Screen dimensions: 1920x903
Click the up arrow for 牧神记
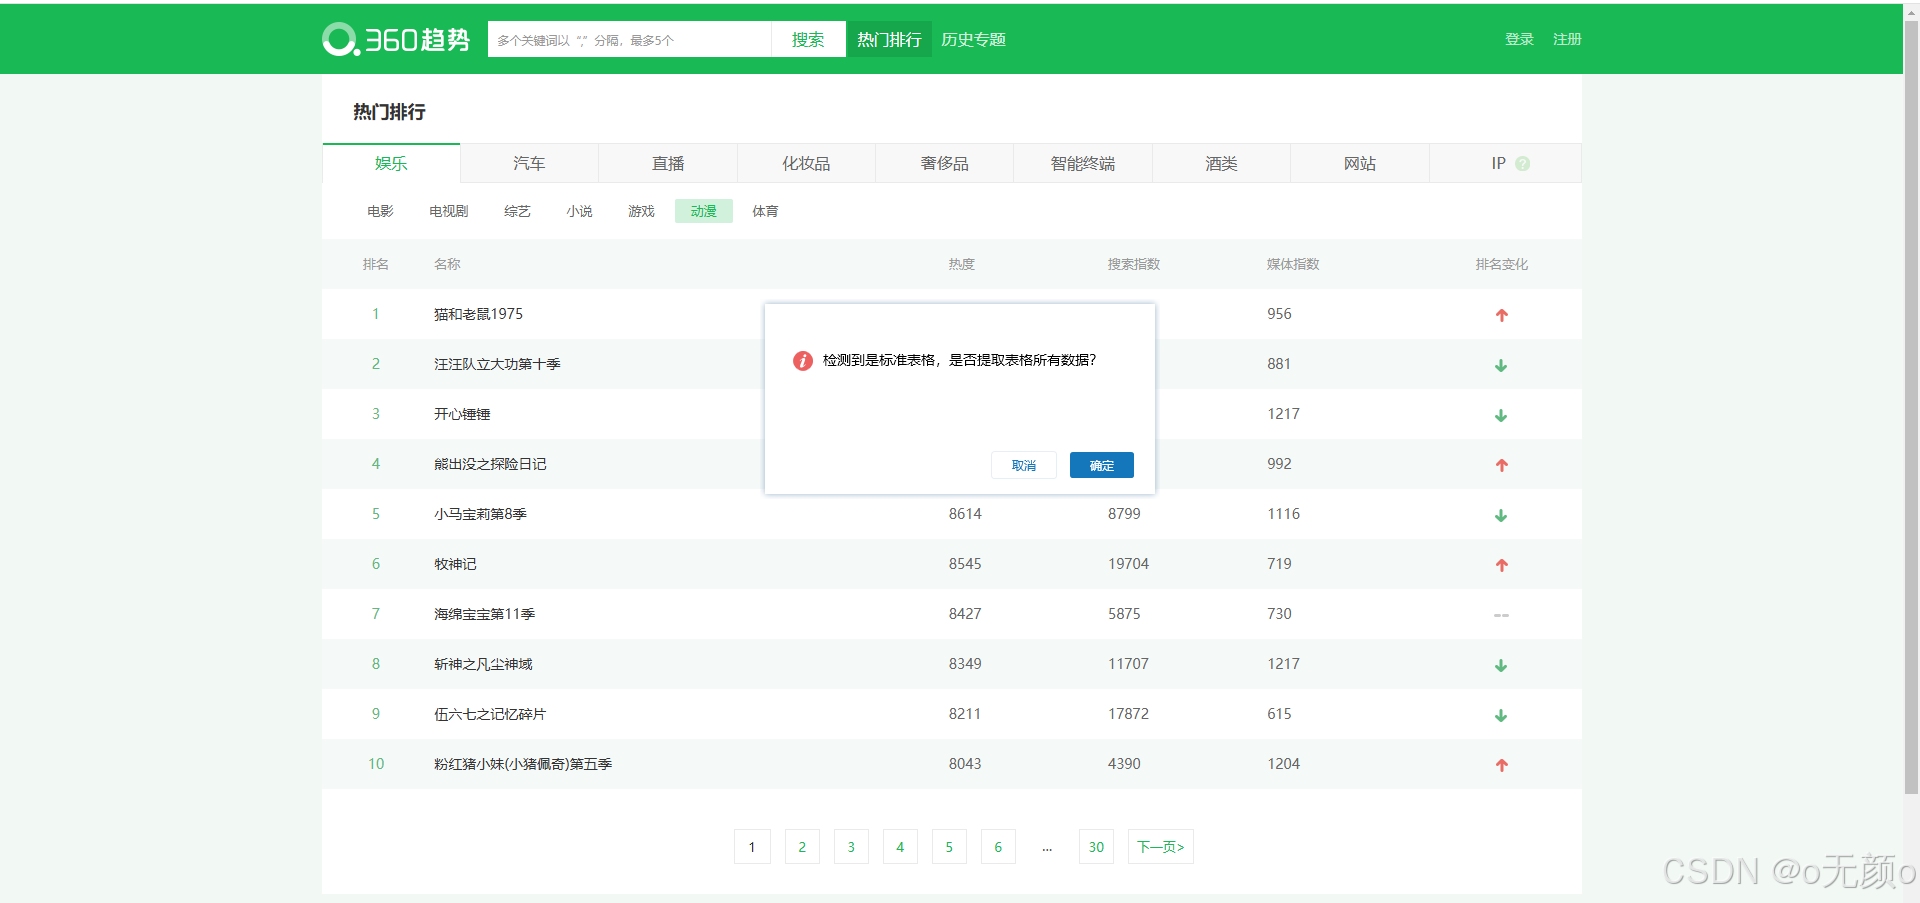(1501, 565)
